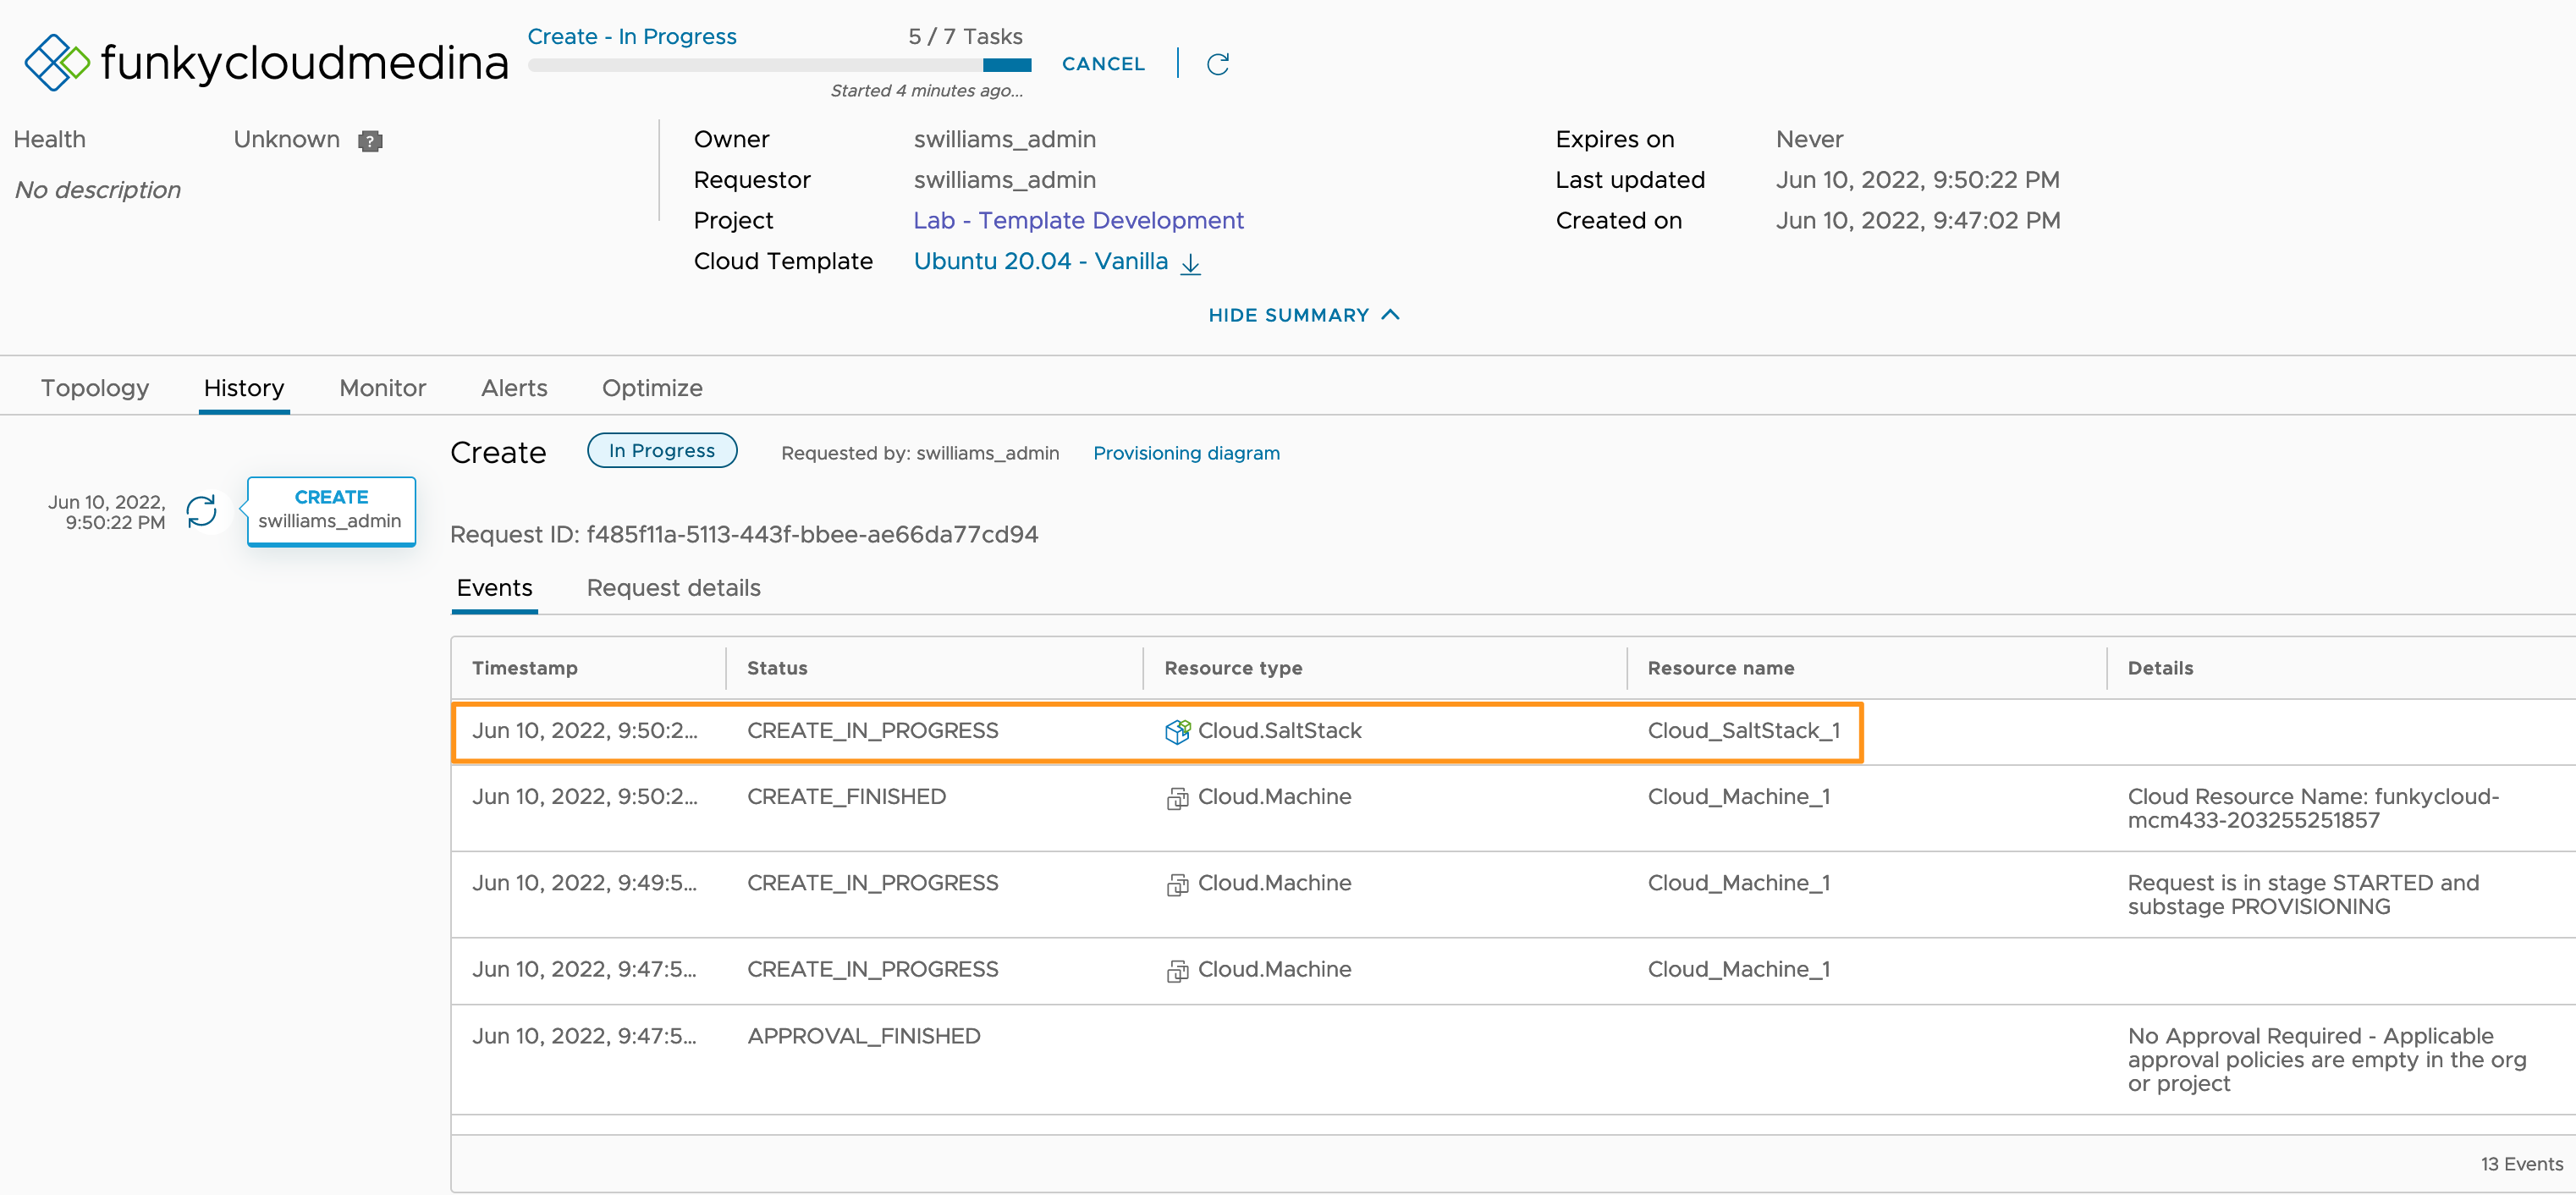Click the 'Cloud Resource Name: funkycloud-mcm433' details
This screenshot has height=1195, width=2576.
point(2313,808)
